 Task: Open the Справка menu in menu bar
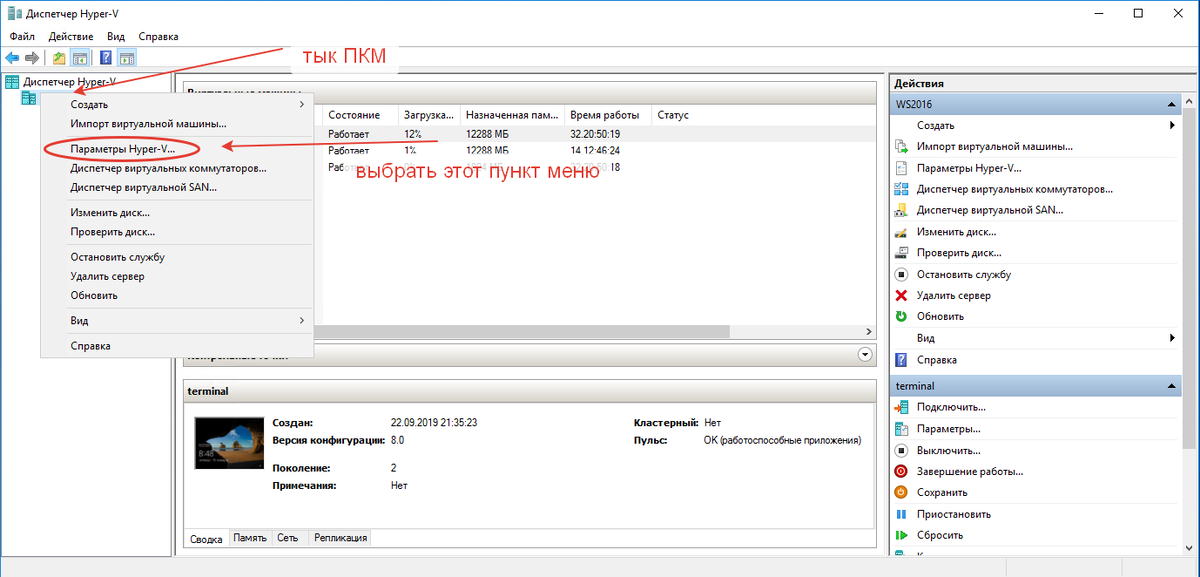(x=158, y=36)
